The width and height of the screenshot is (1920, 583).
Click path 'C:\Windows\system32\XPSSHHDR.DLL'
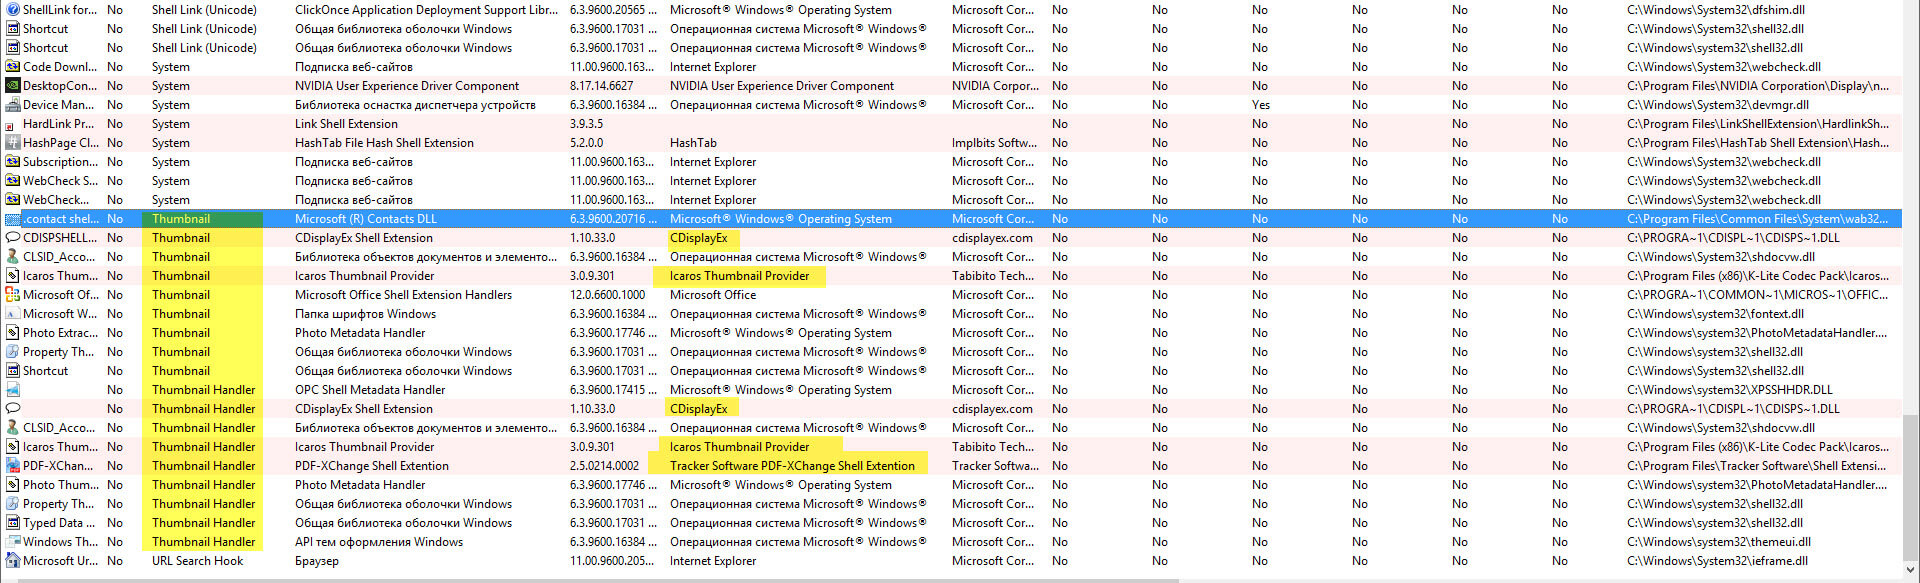pos(1730,390)
